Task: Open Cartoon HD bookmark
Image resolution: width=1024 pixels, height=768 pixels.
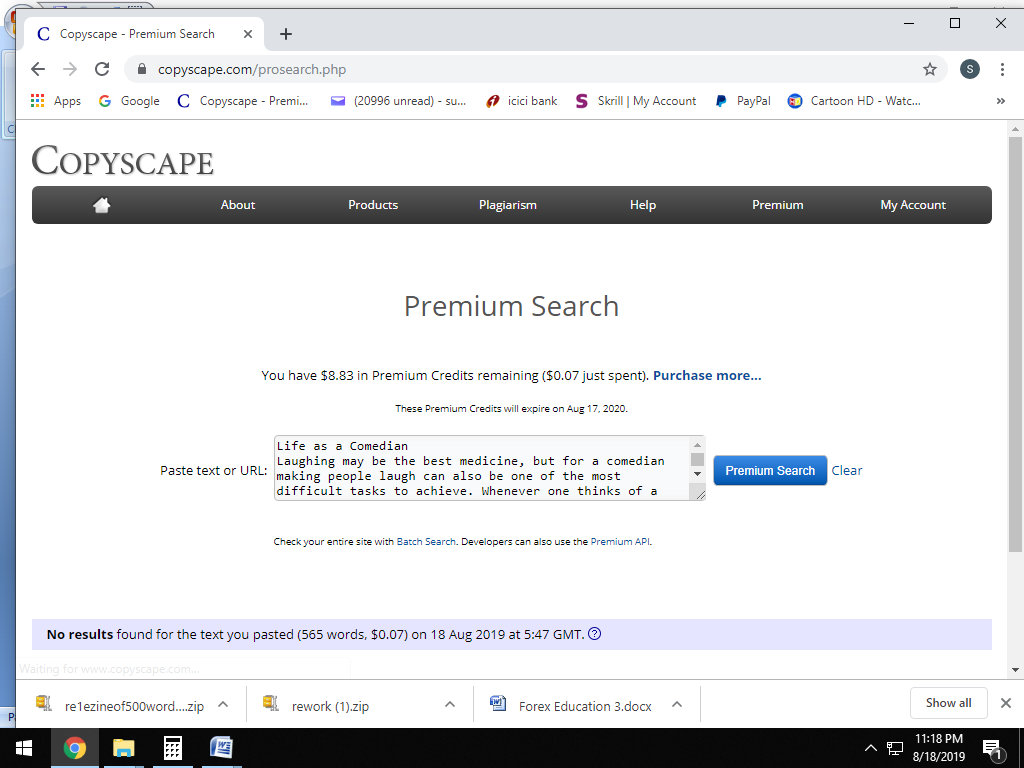Action: pos(854,101)
